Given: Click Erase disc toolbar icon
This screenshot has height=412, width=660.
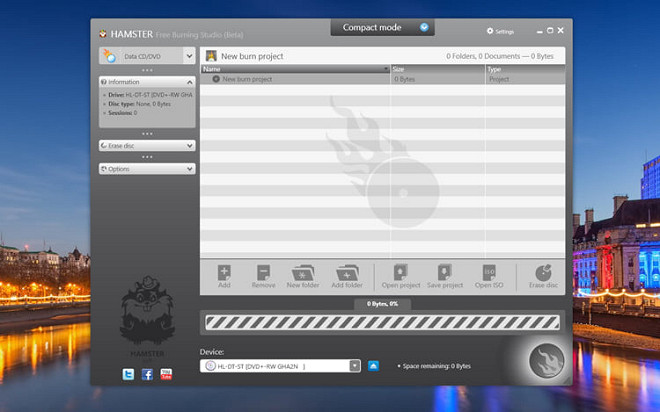Looking at the screenshot, I should point(543,276).
